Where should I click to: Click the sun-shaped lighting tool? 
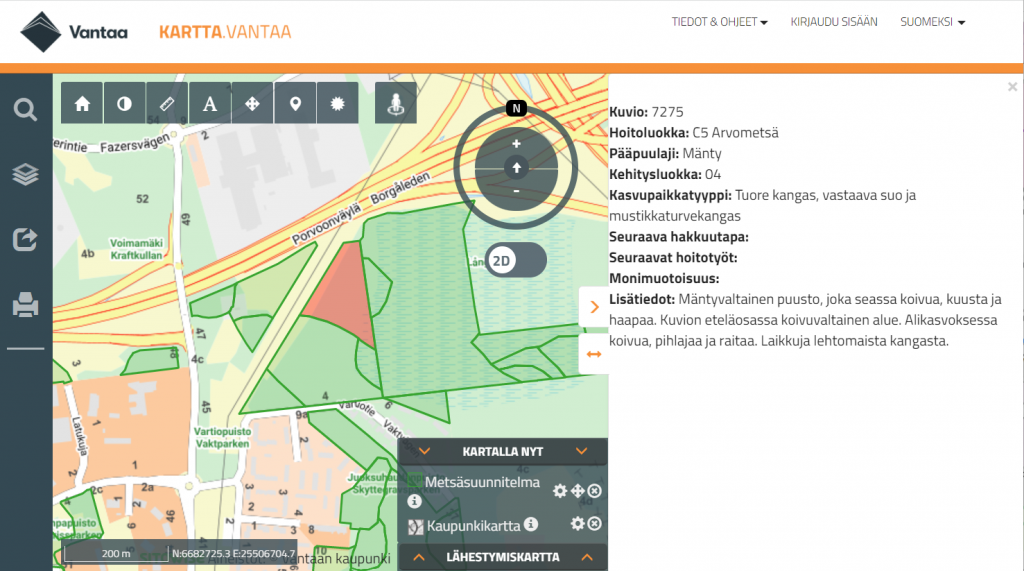click(x=338, y=103)
